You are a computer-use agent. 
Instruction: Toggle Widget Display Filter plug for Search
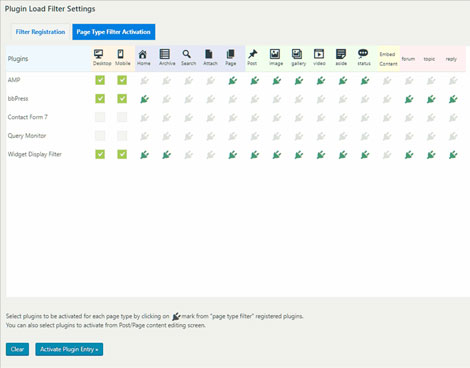[x=189, y=155]
